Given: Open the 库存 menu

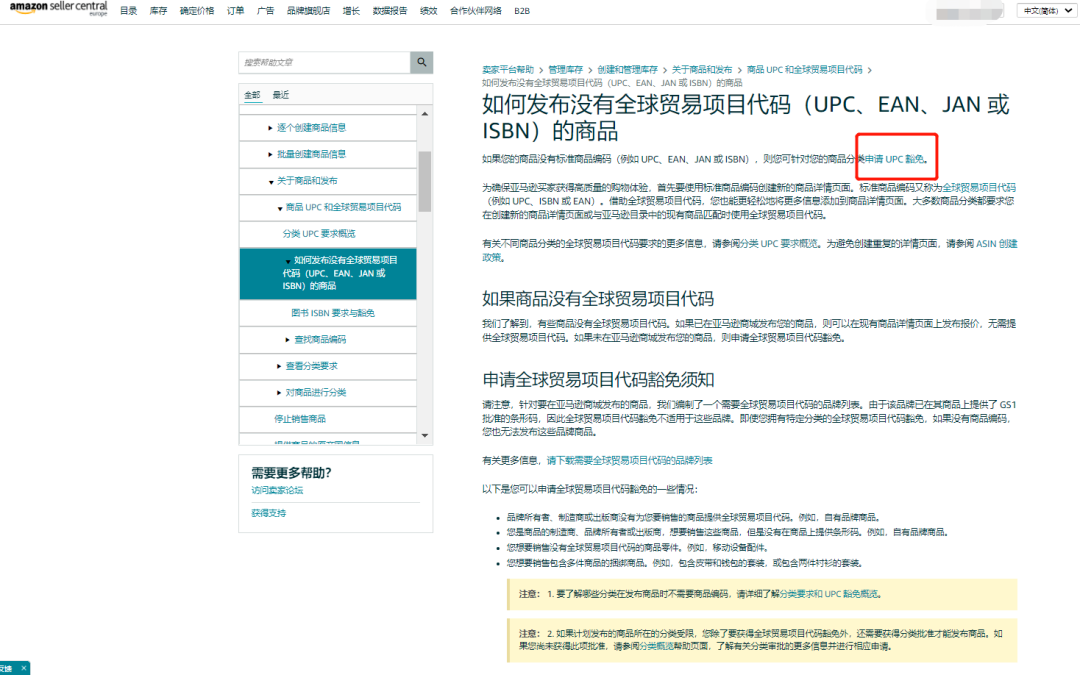Looking at the screenshot, I should [x=158, y=11].
